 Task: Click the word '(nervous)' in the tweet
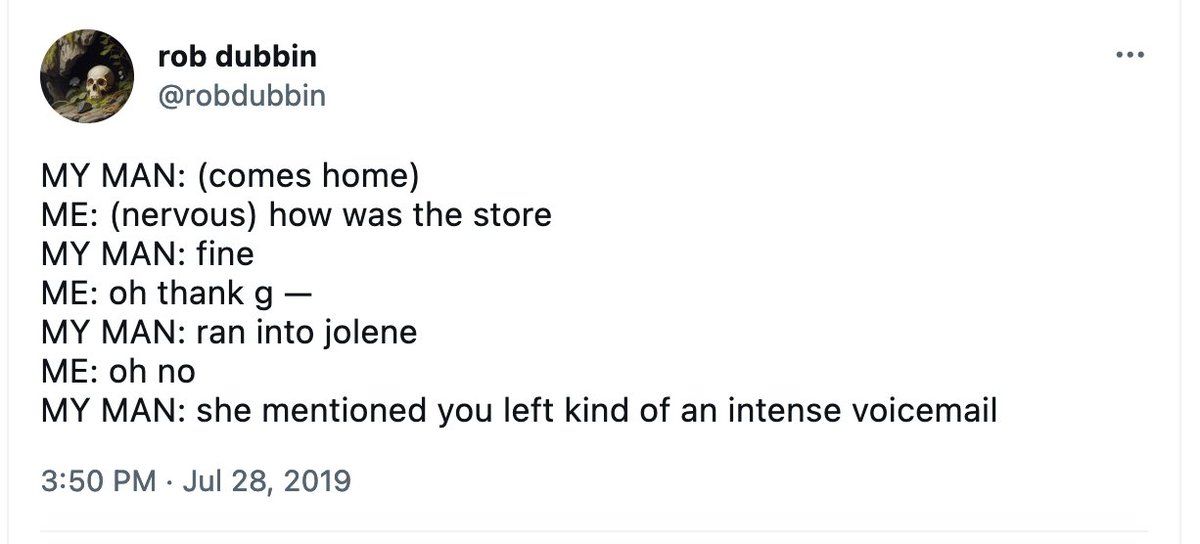[191, 216]
